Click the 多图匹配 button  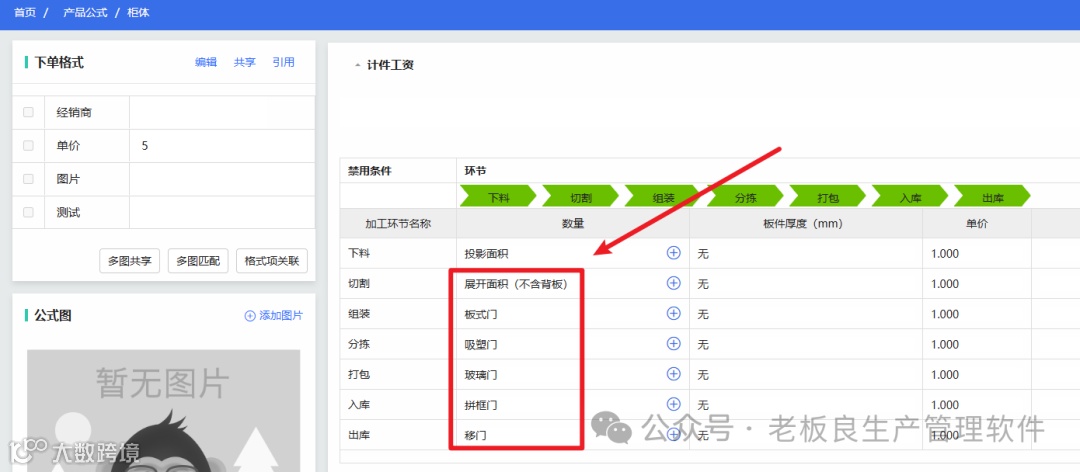tap(198, 261)
